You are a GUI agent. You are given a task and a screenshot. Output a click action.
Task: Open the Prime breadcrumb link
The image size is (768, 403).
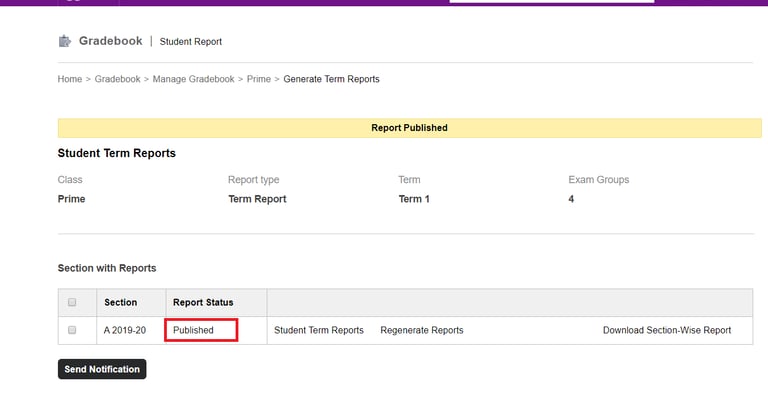[x=259, y=79]
